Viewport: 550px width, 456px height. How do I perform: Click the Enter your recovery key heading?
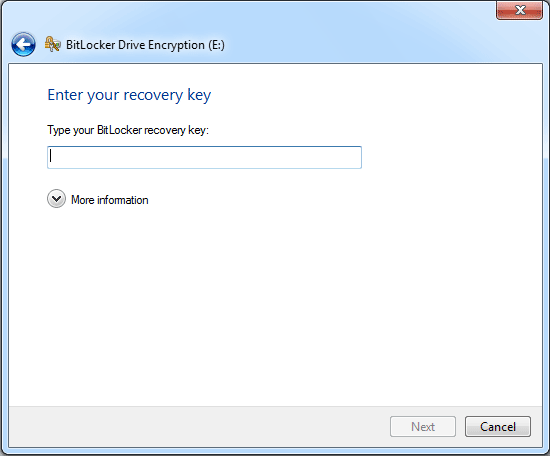click(129, 95)
